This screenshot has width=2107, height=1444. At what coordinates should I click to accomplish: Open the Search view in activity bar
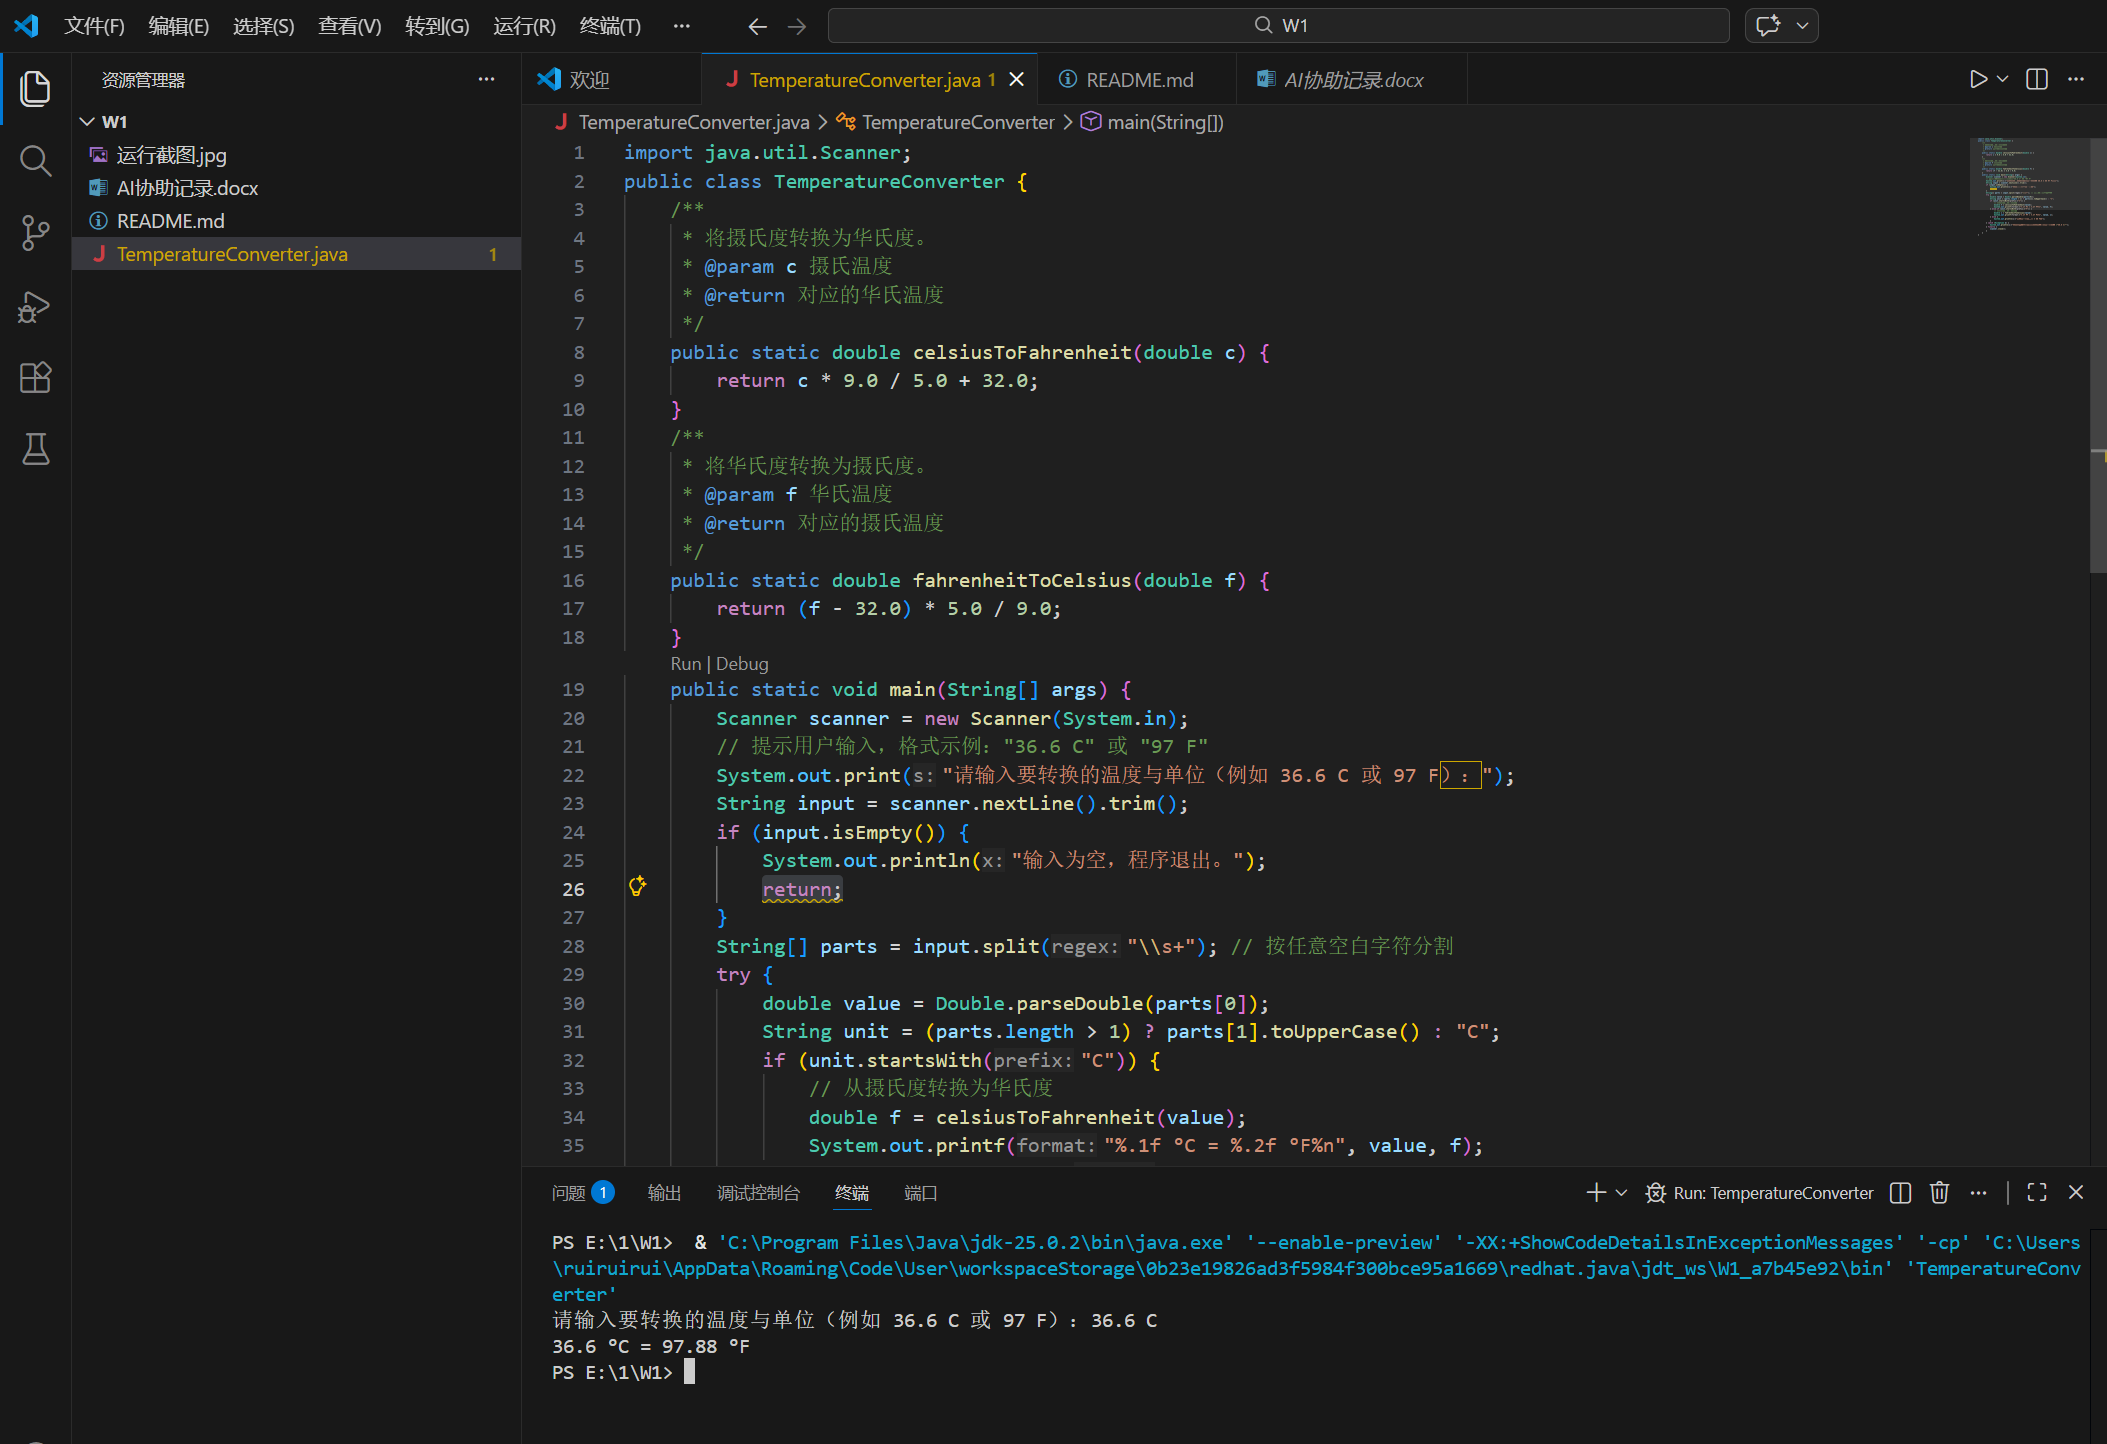pos(35,161)
